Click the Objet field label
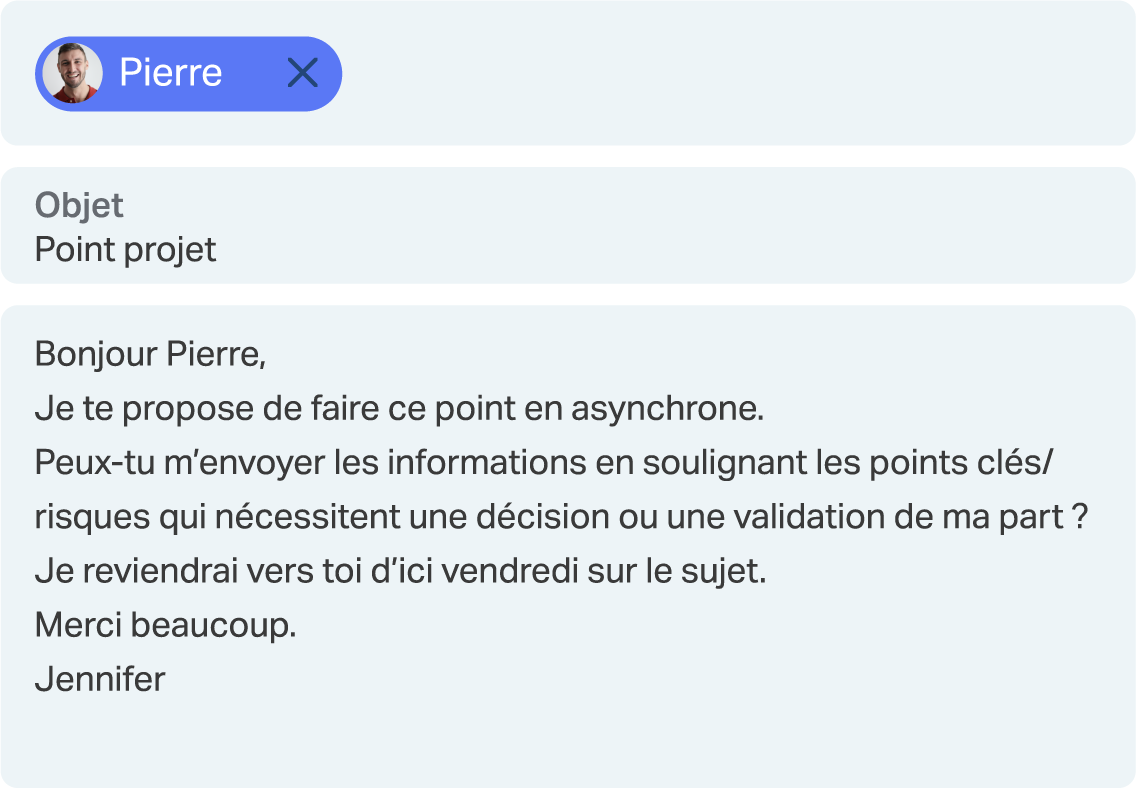1136x788 pixels. pyautogui.click(x=79, y=205)
